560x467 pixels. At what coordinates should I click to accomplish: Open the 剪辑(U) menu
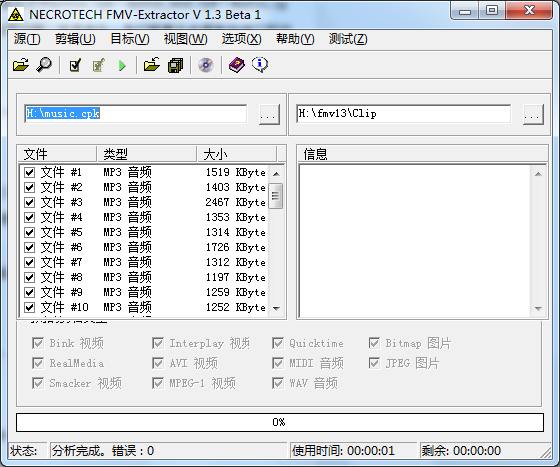click(75, 39)
